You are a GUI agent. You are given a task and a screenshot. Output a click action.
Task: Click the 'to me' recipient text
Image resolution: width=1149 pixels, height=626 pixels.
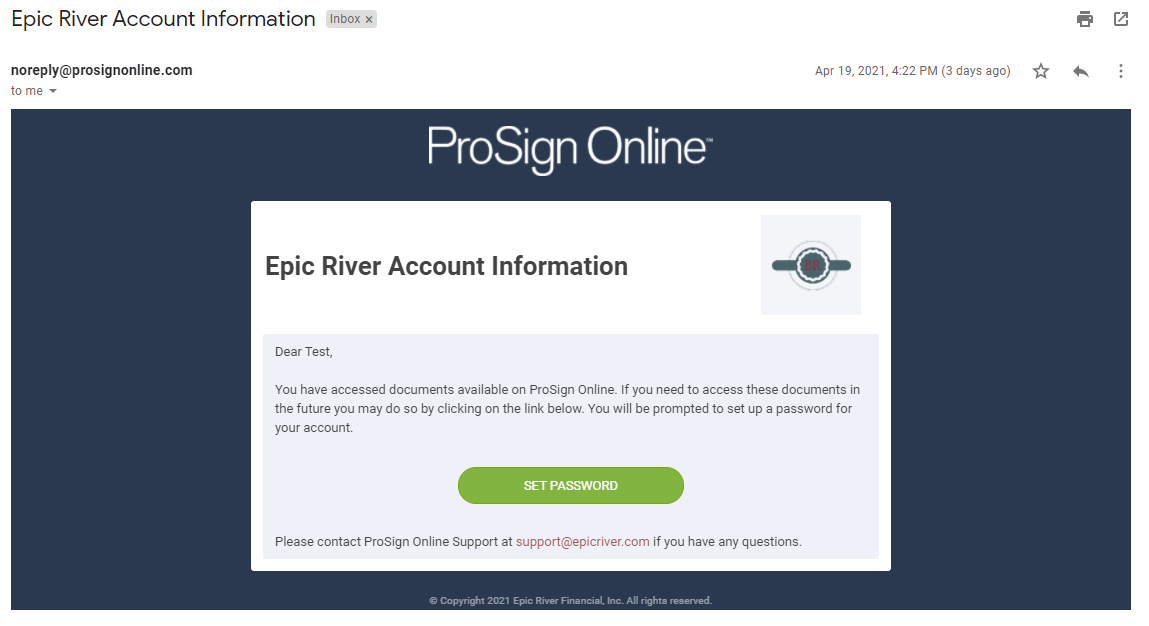(x=27, y=91)
